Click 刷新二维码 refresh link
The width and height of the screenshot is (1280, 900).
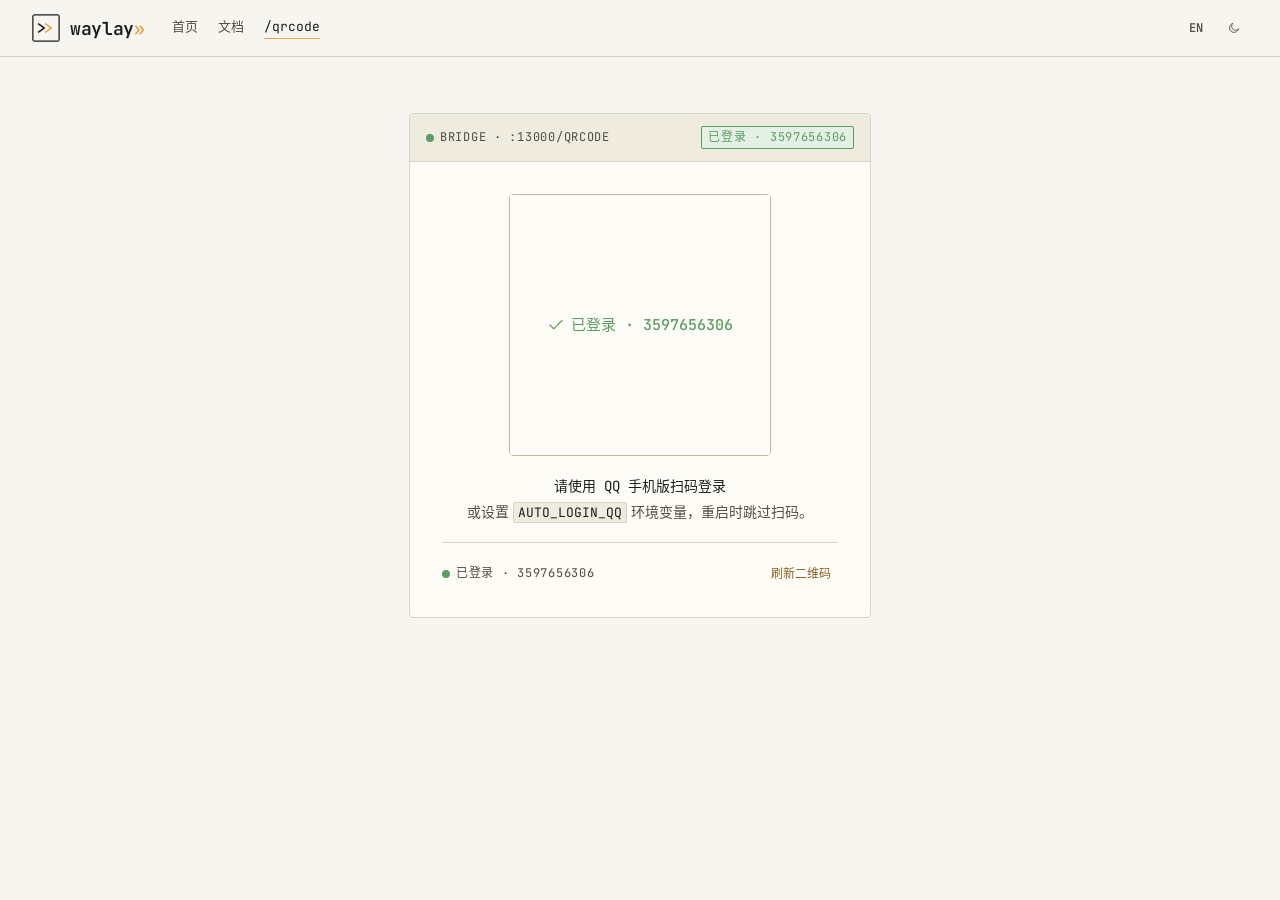pos(800,573)
